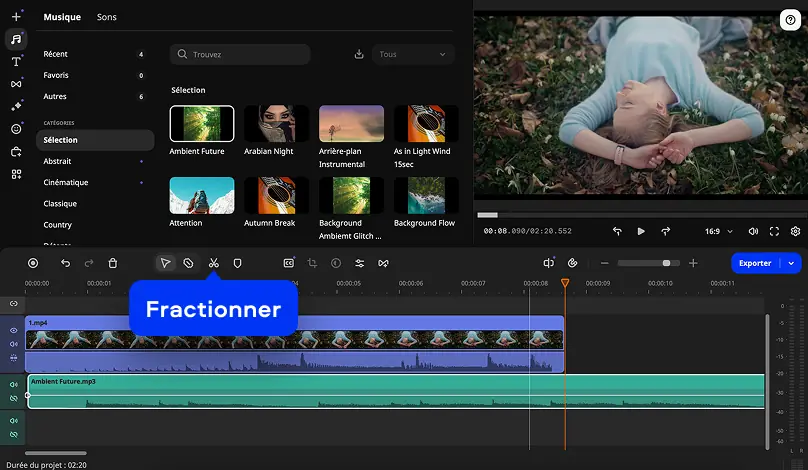The width and height of the screenshot is (808, 470).
Task: Open the Titles text tool in sidebar
Action: [16, 61]
